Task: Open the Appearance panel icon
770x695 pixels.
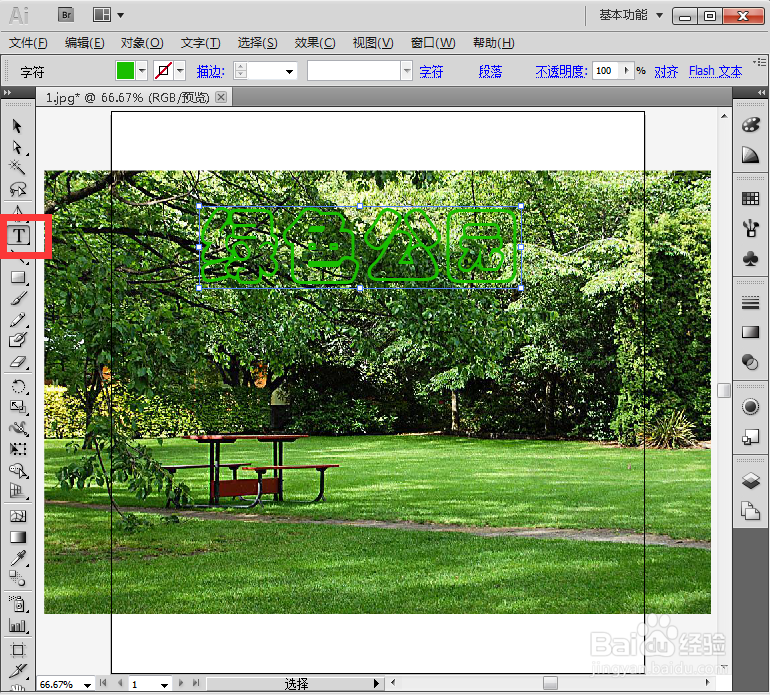Action: (x=750, y=407)
